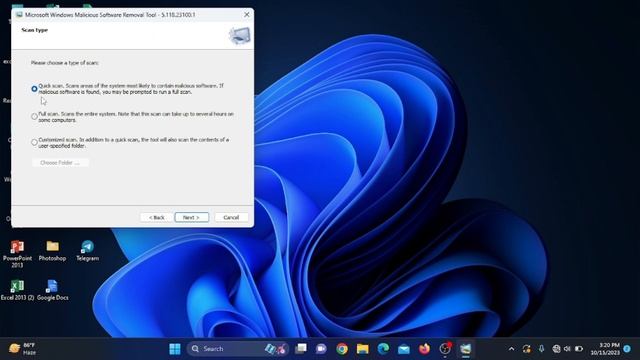
Task: Close the Removal Tool dialog window
Action: click(x=247, y=15)
